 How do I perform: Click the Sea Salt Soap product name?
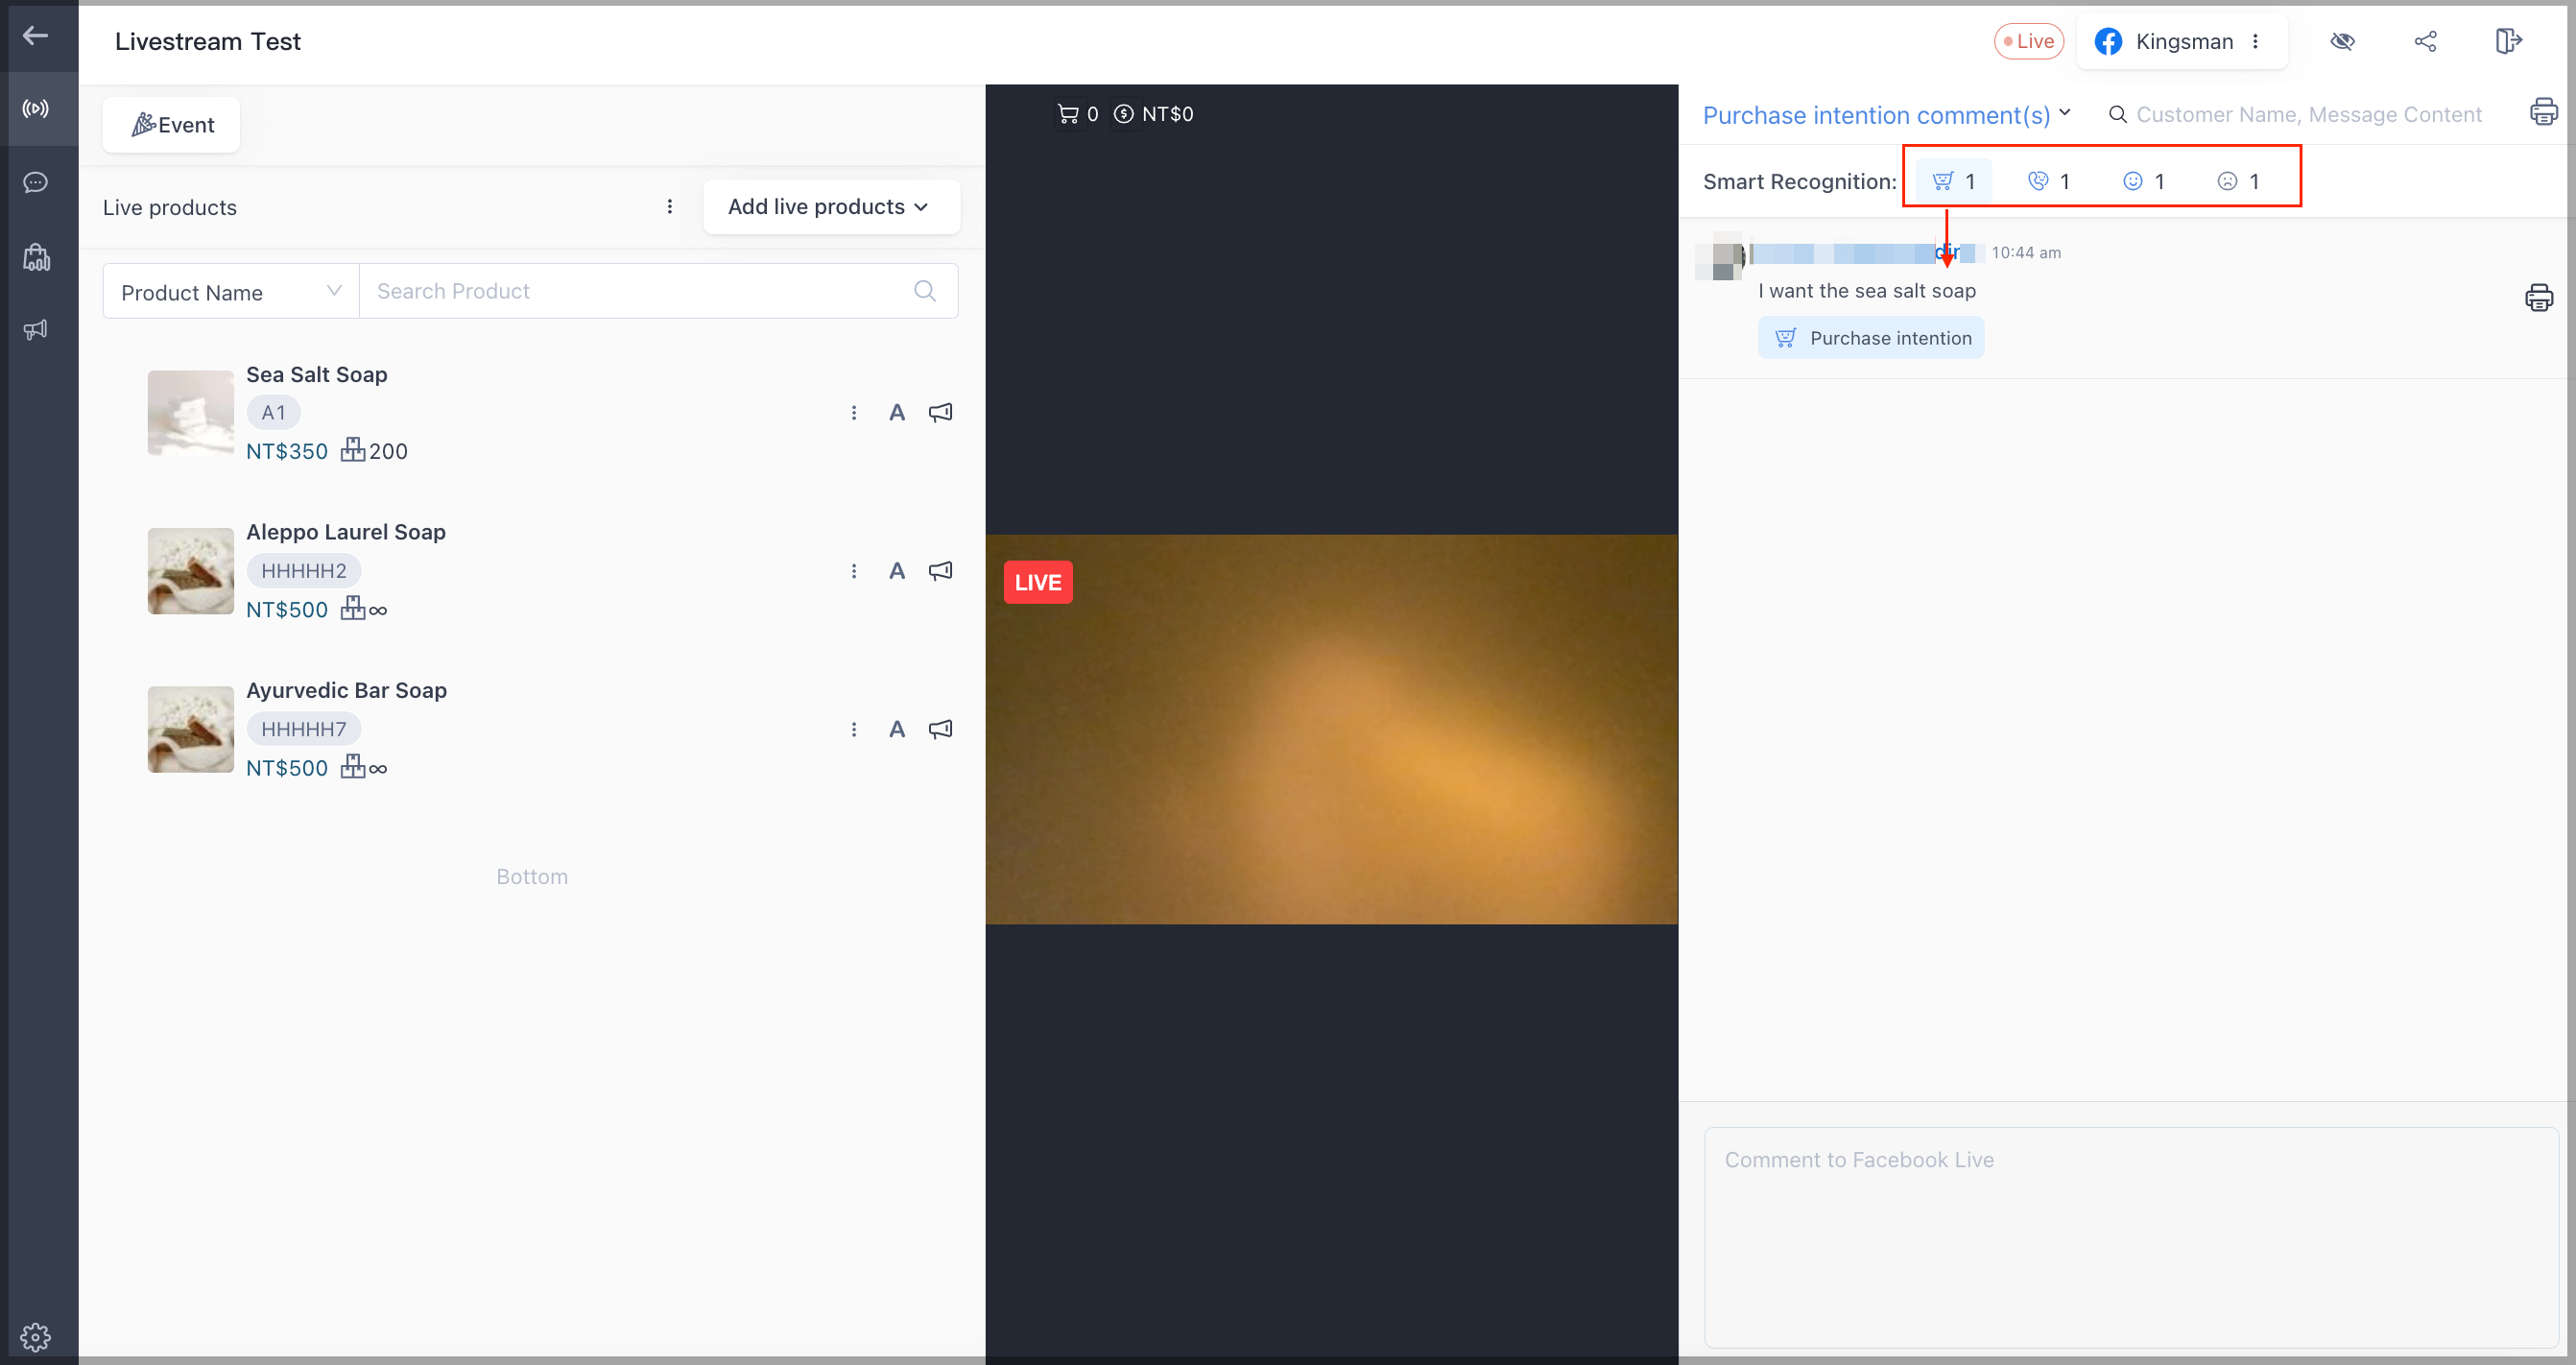pyautogui.click(x=317, y=375)
